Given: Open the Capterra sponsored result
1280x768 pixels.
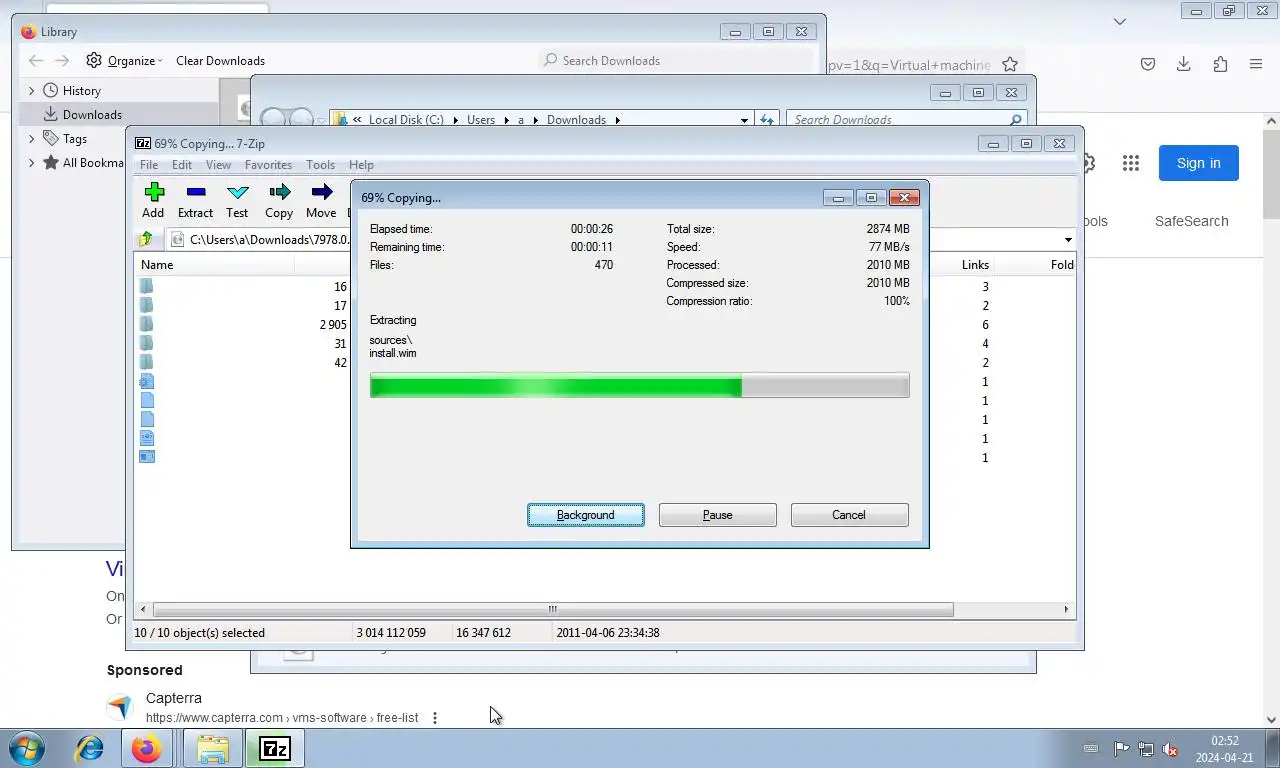Looking at the screenshot, I should 174,698.
